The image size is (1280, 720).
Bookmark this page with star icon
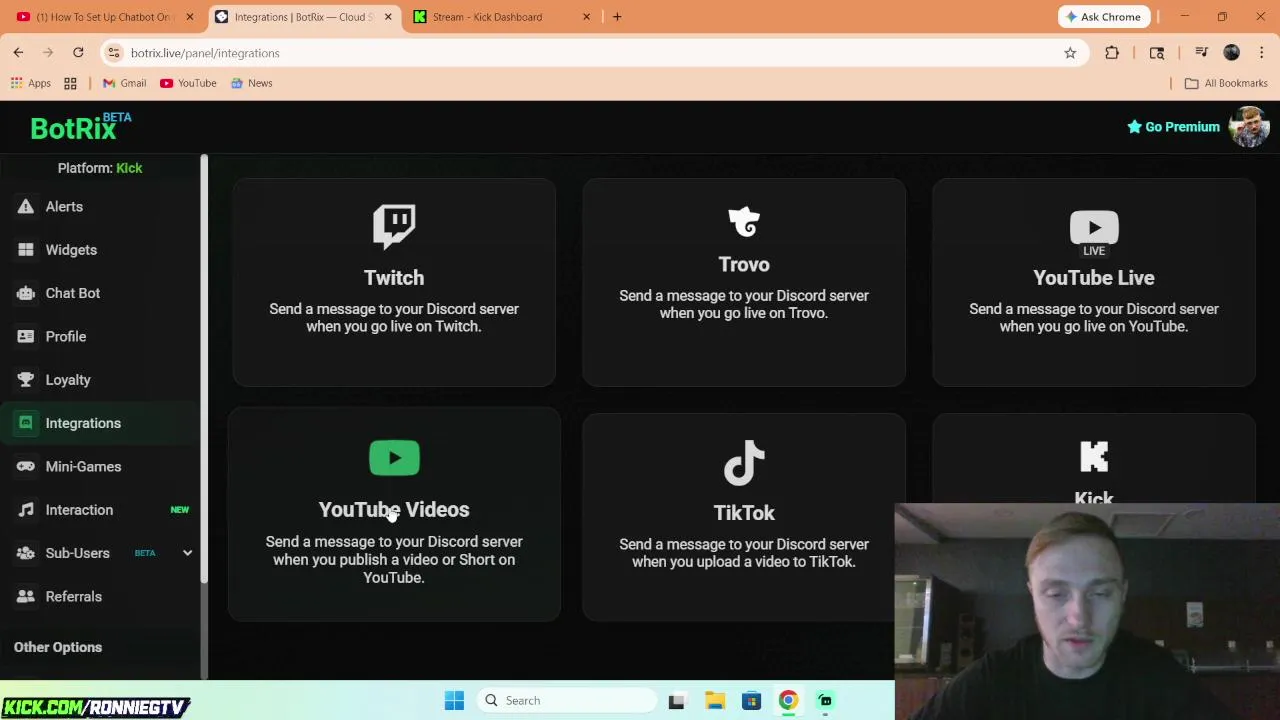pyautogui.click(x=1070, y=53)
